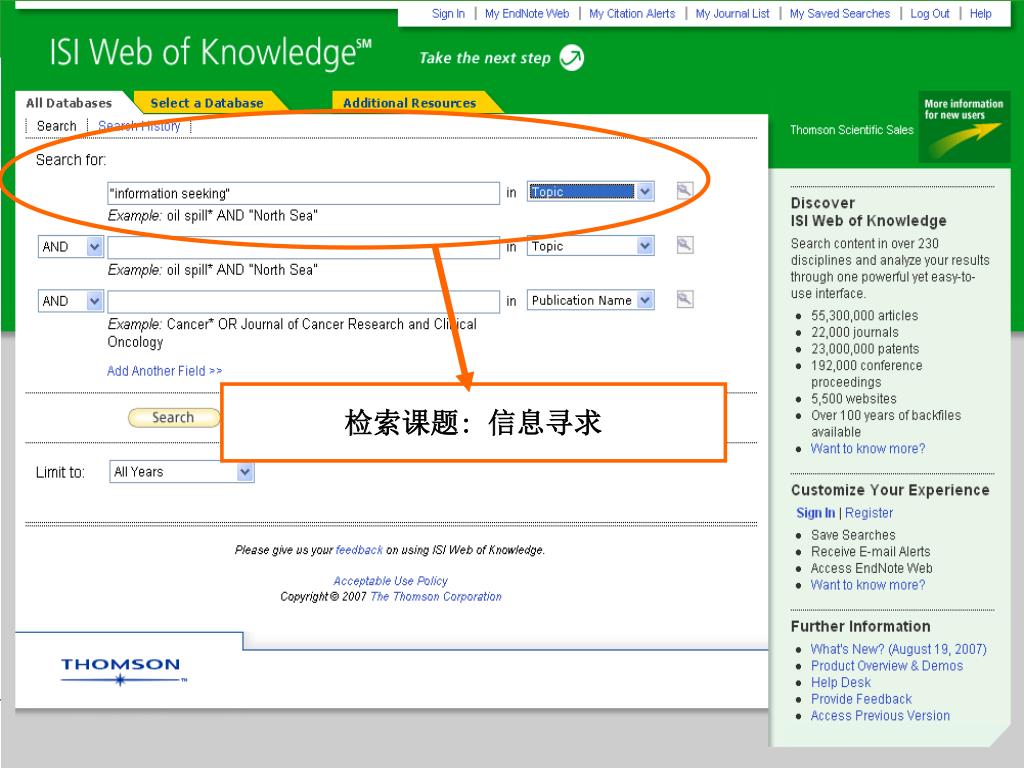Image resolution: width=1024 pixels, height=768 pixels.
Task: Open the first AND operator dropdown
Action: click(71, 247)
